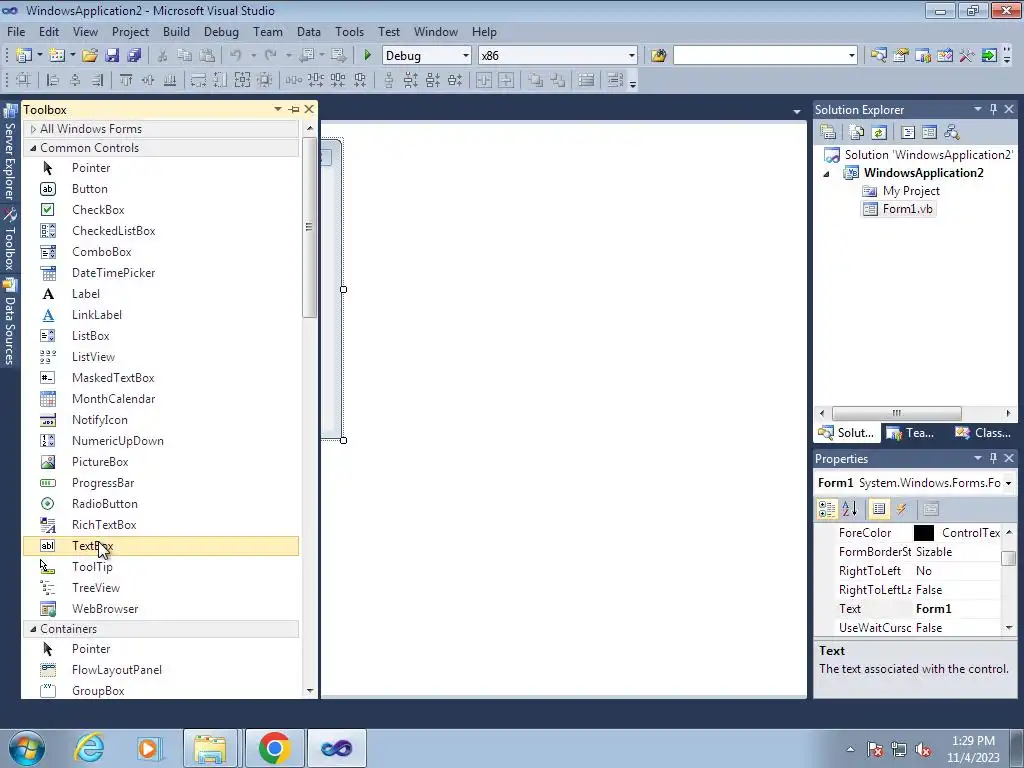Open the Form1 object selector dropdown
1024x768 pixels.
[1008, 483]
